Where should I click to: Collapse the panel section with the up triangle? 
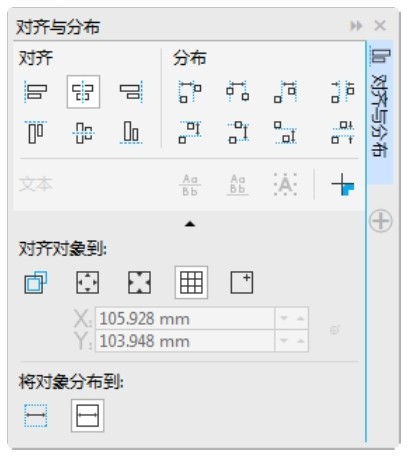coord(190,224)
